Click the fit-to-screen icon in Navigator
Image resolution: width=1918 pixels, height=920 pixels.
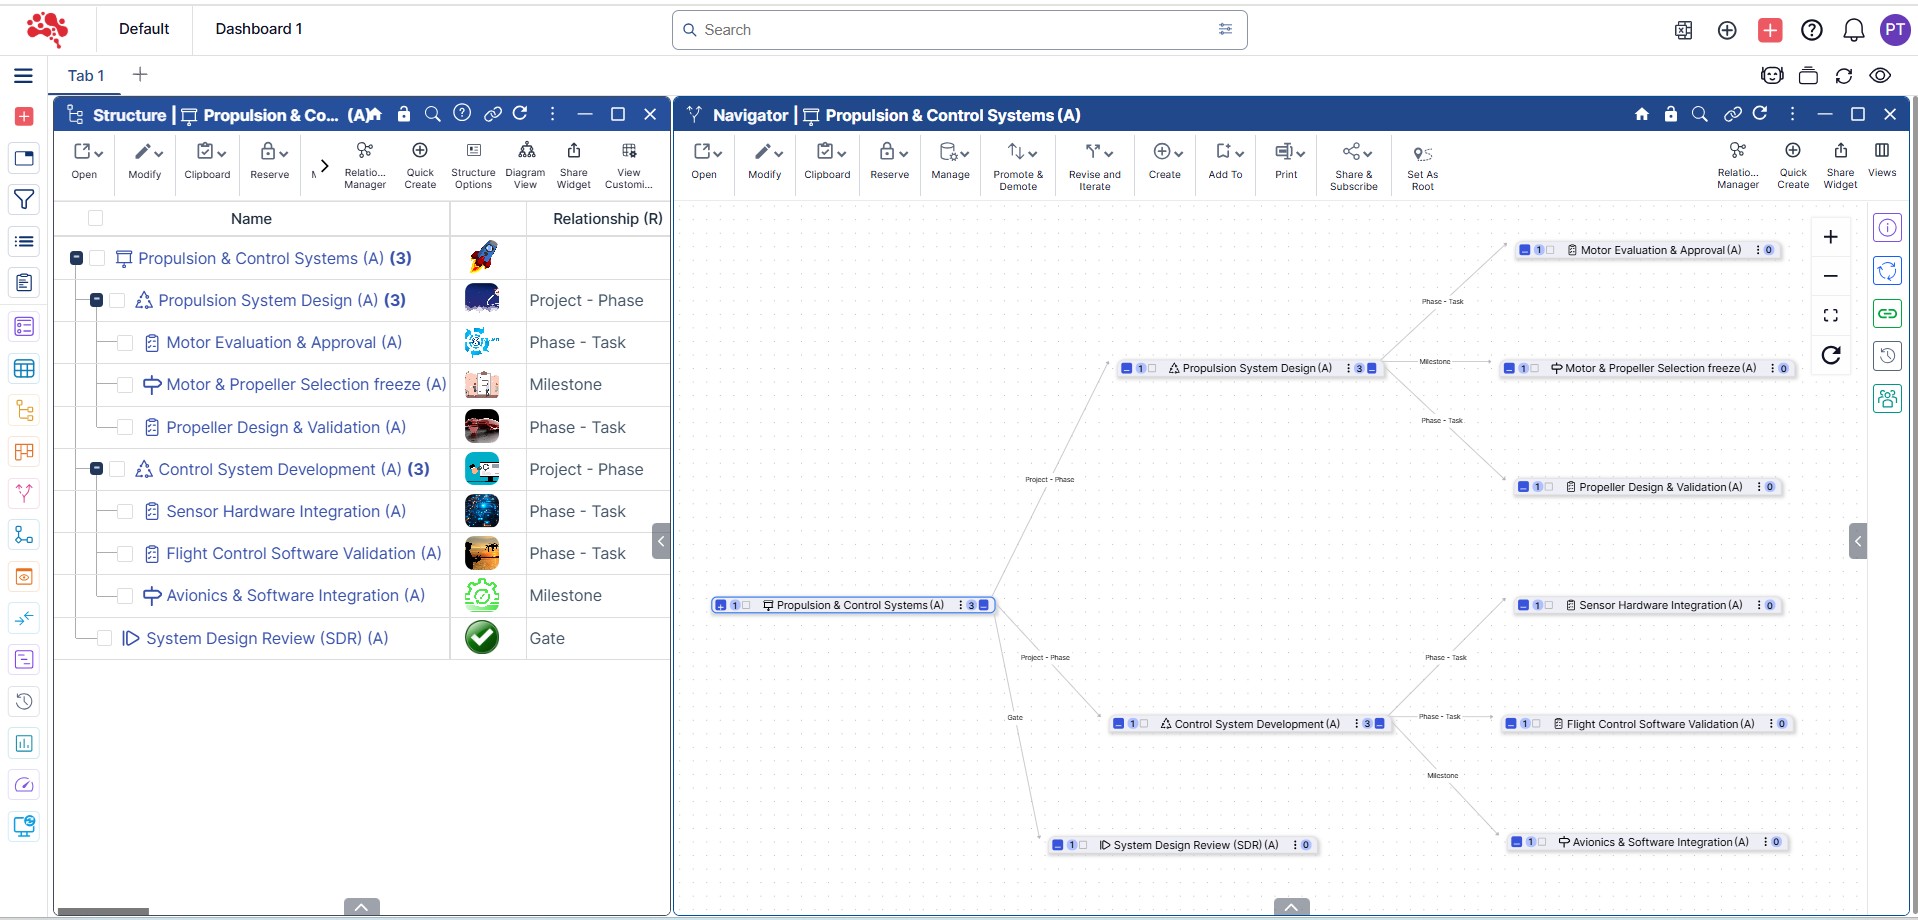coord(1830,315)
